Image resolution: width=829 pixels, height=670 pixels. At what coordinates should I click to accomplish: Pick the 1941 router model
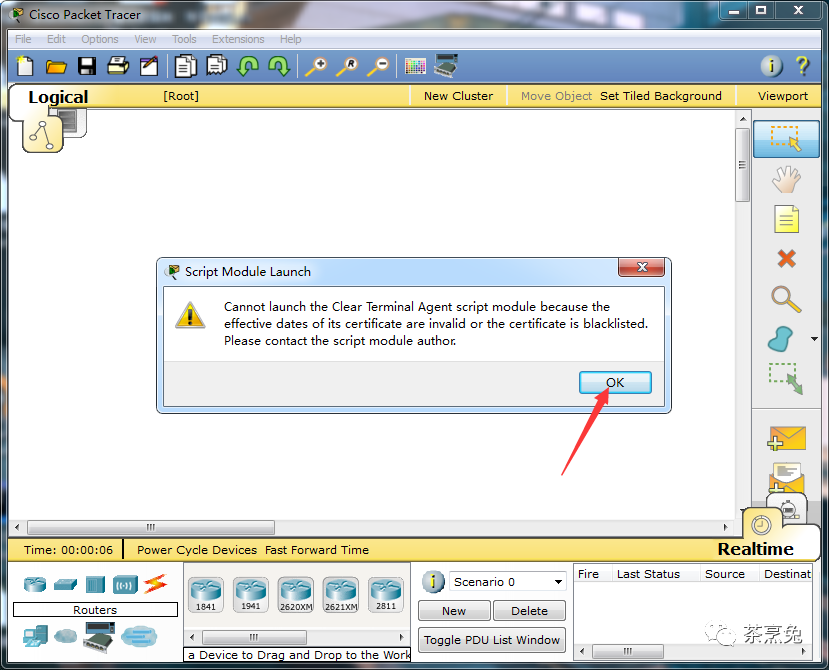click(251, 595)
